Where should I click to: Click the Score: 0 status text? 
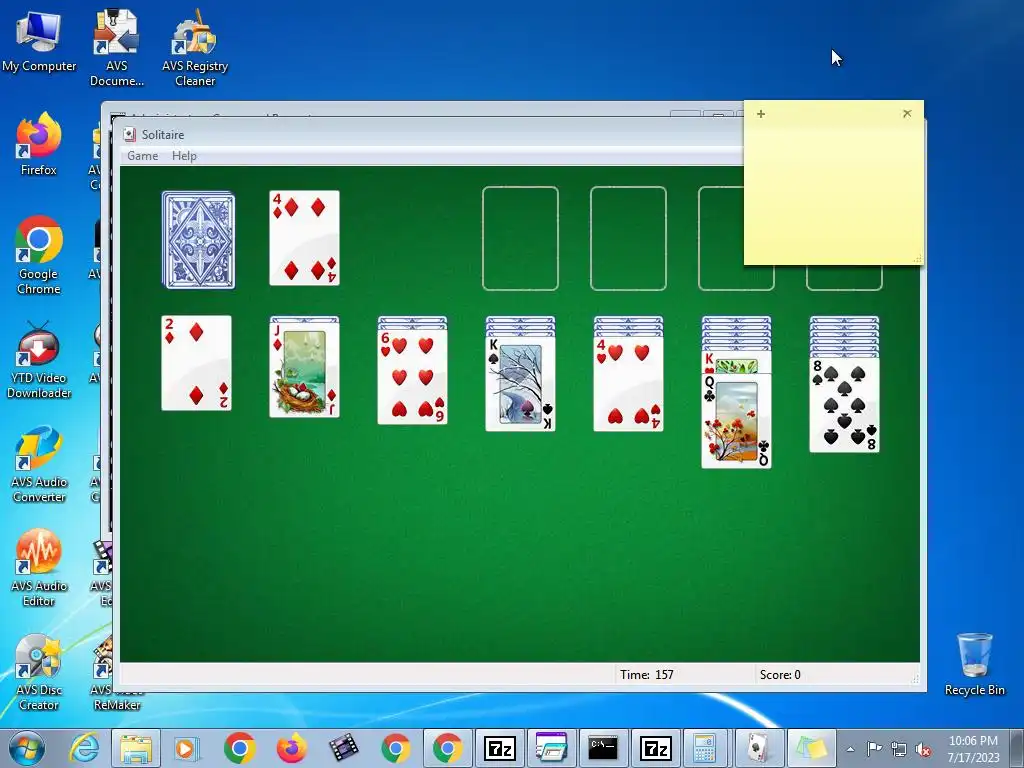coord(780,675)
